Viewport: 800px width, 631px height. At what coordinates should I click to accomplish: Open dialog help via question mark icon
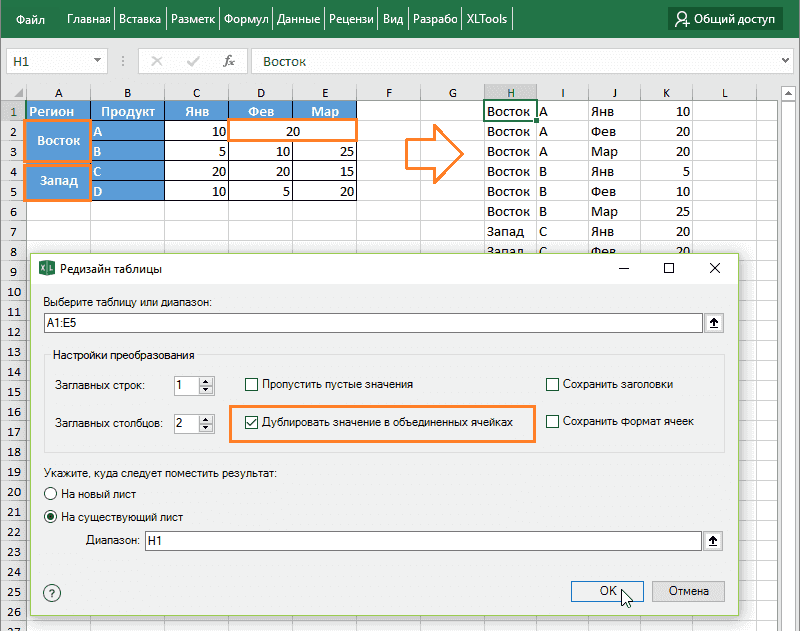point(51,592)
